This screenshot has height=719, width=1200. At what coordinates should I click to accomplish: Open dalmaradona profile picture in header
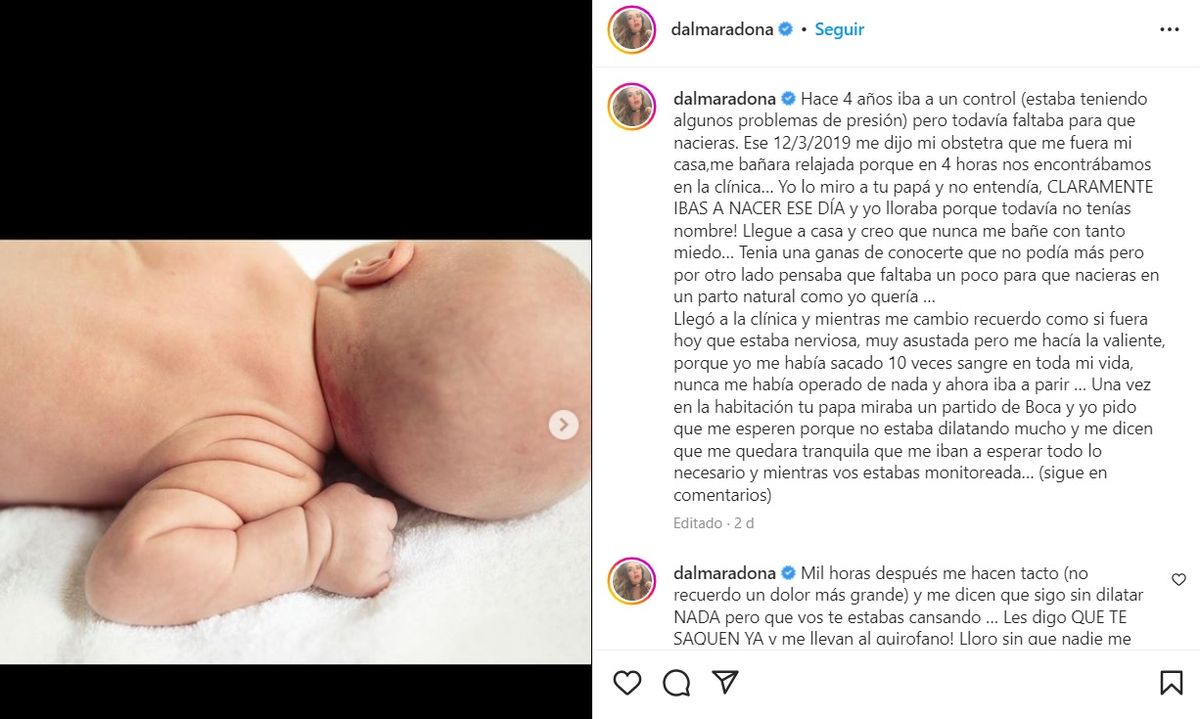point(631,30)
